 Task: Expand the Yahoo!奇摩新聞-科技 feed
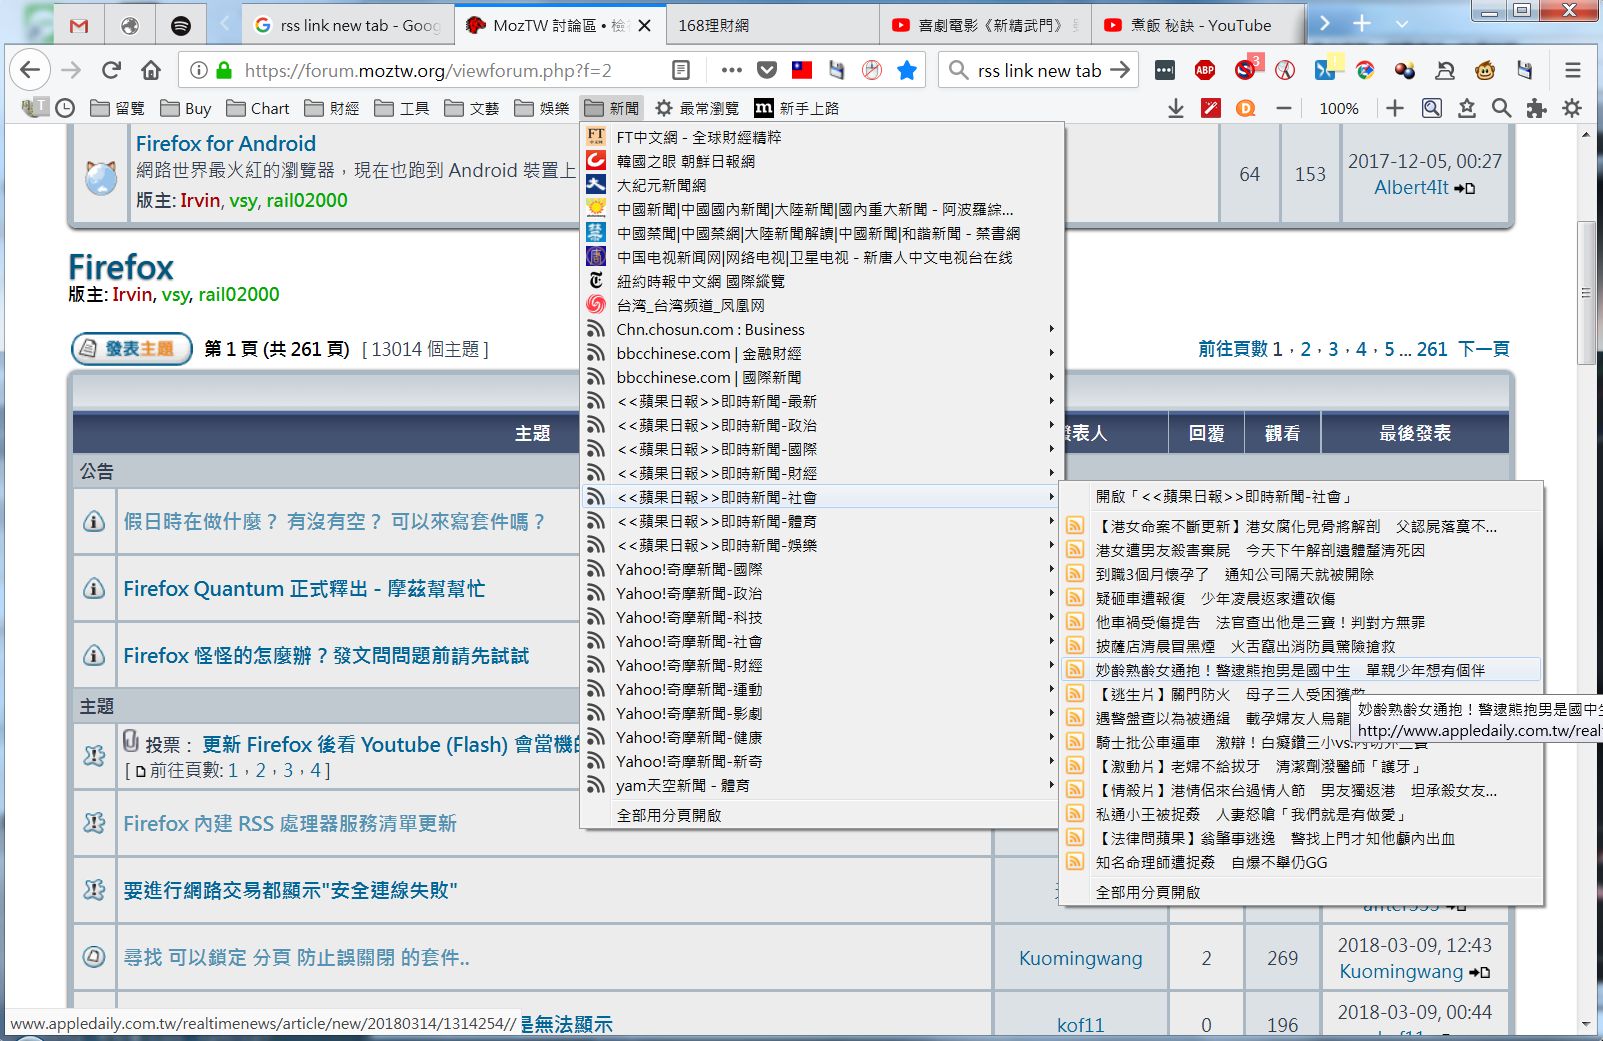pyautogui.click(x=822, y=617)
